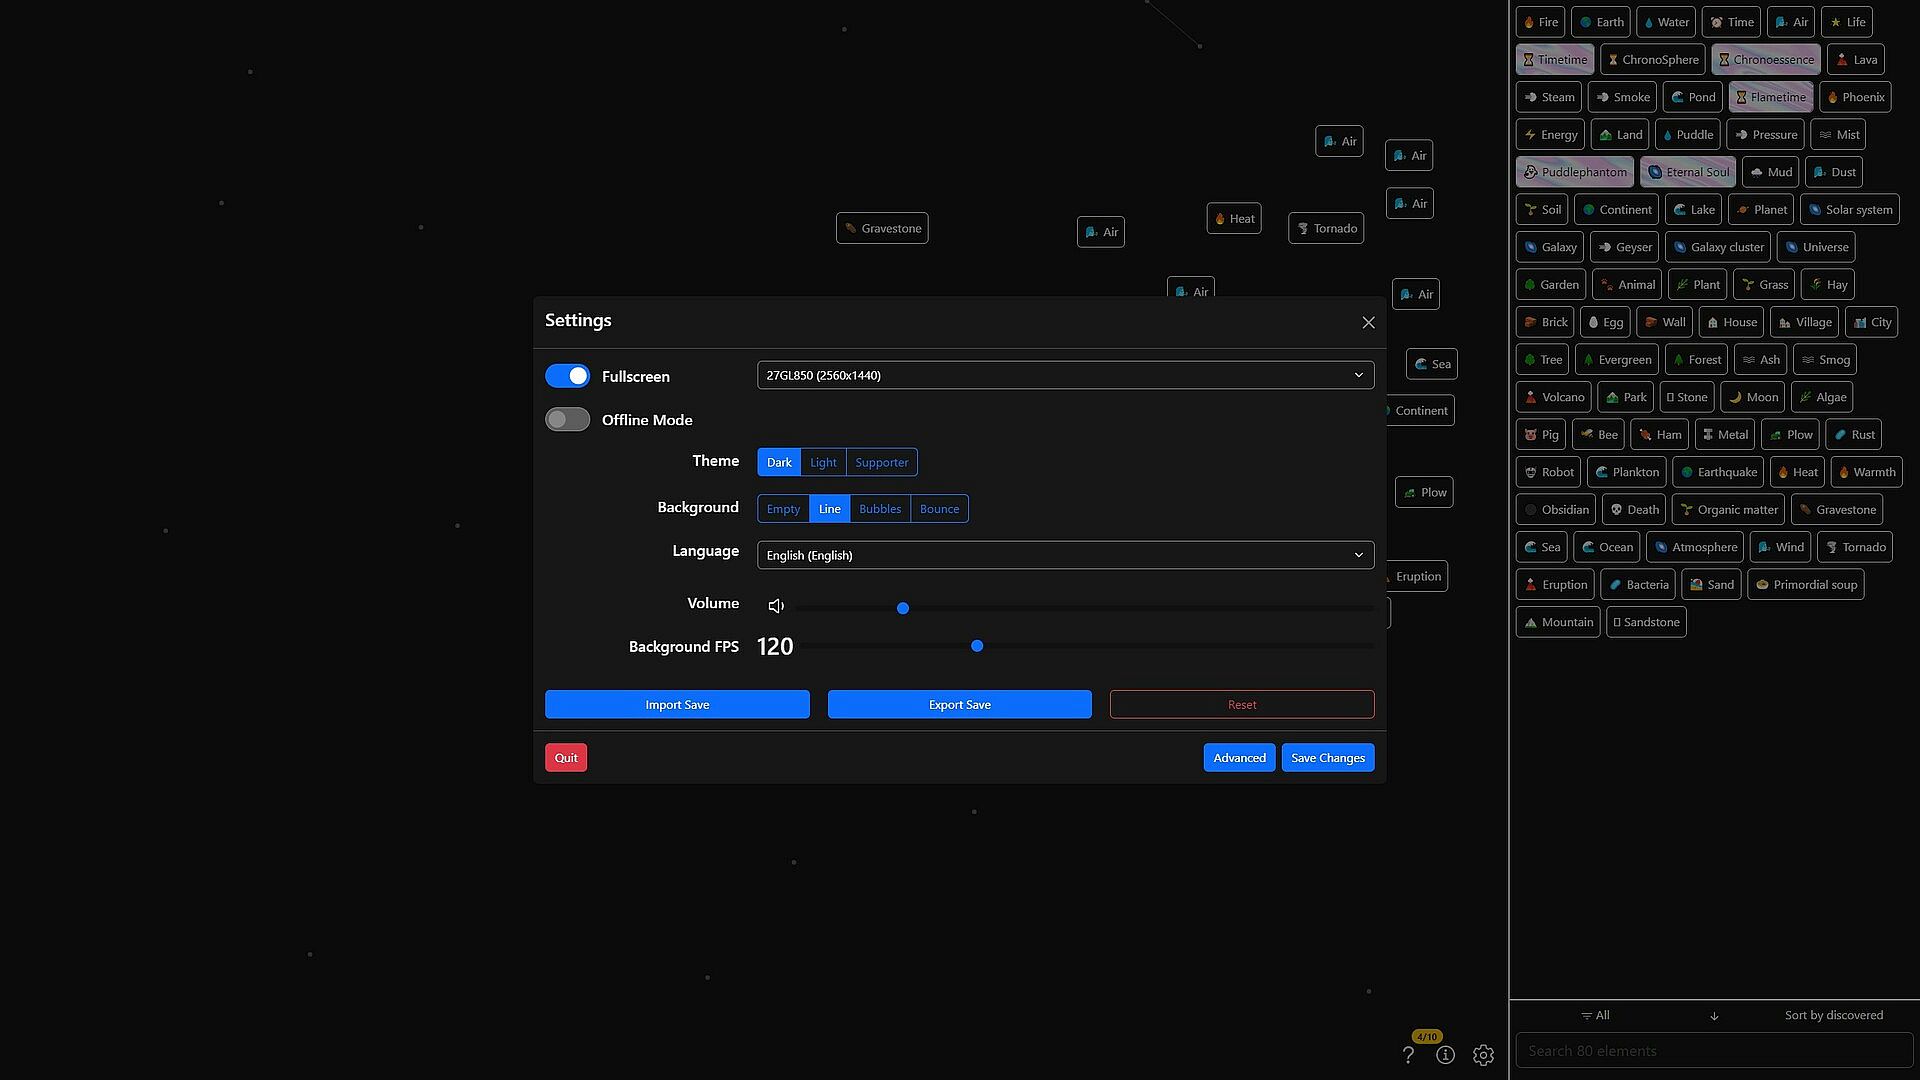The height and width of the screenshot is (1080, 1920).
Task: Select the Bubbles background option
Action: [880, 509]
